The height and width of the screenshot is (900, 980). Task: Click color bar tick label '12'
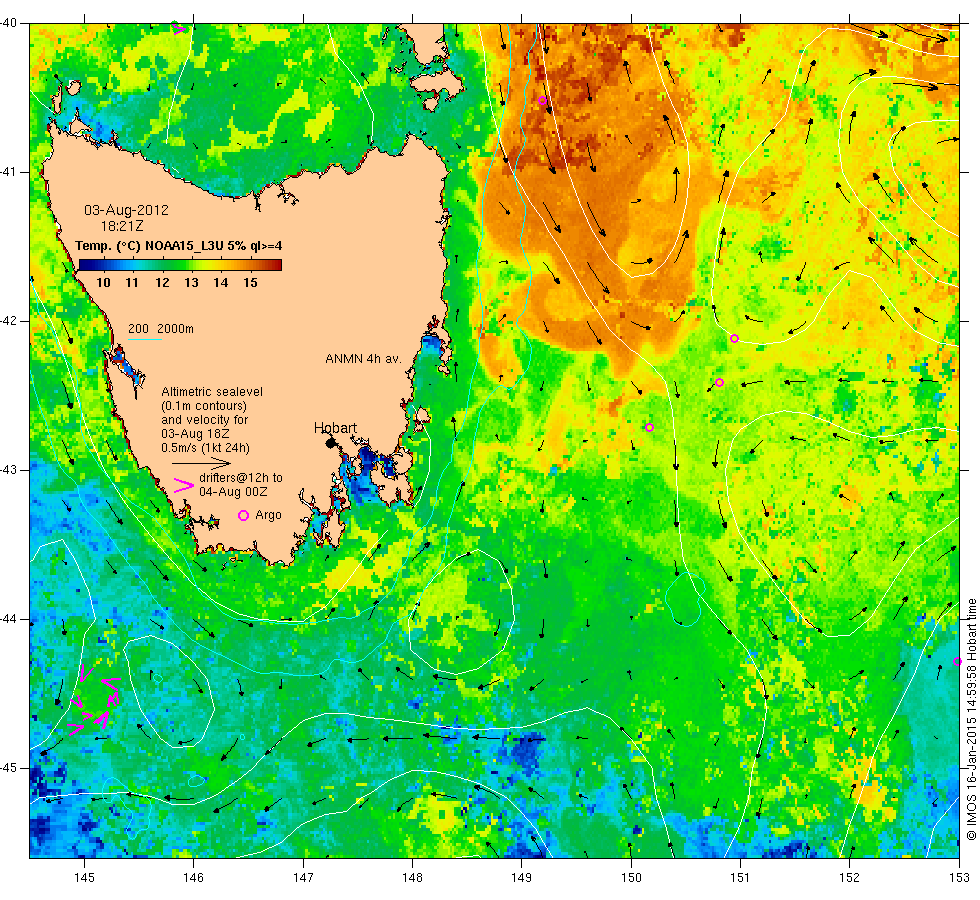[x=162, y=282]
